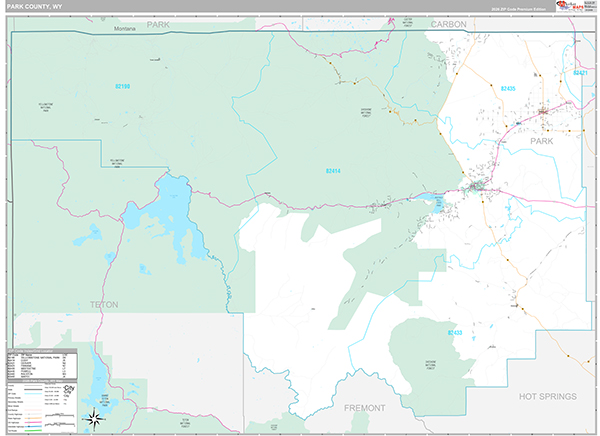Click the 'FREMONT' county label
The height and width of the screenshot is (436, 600).
pyautogui.click(x=364, y=408)
